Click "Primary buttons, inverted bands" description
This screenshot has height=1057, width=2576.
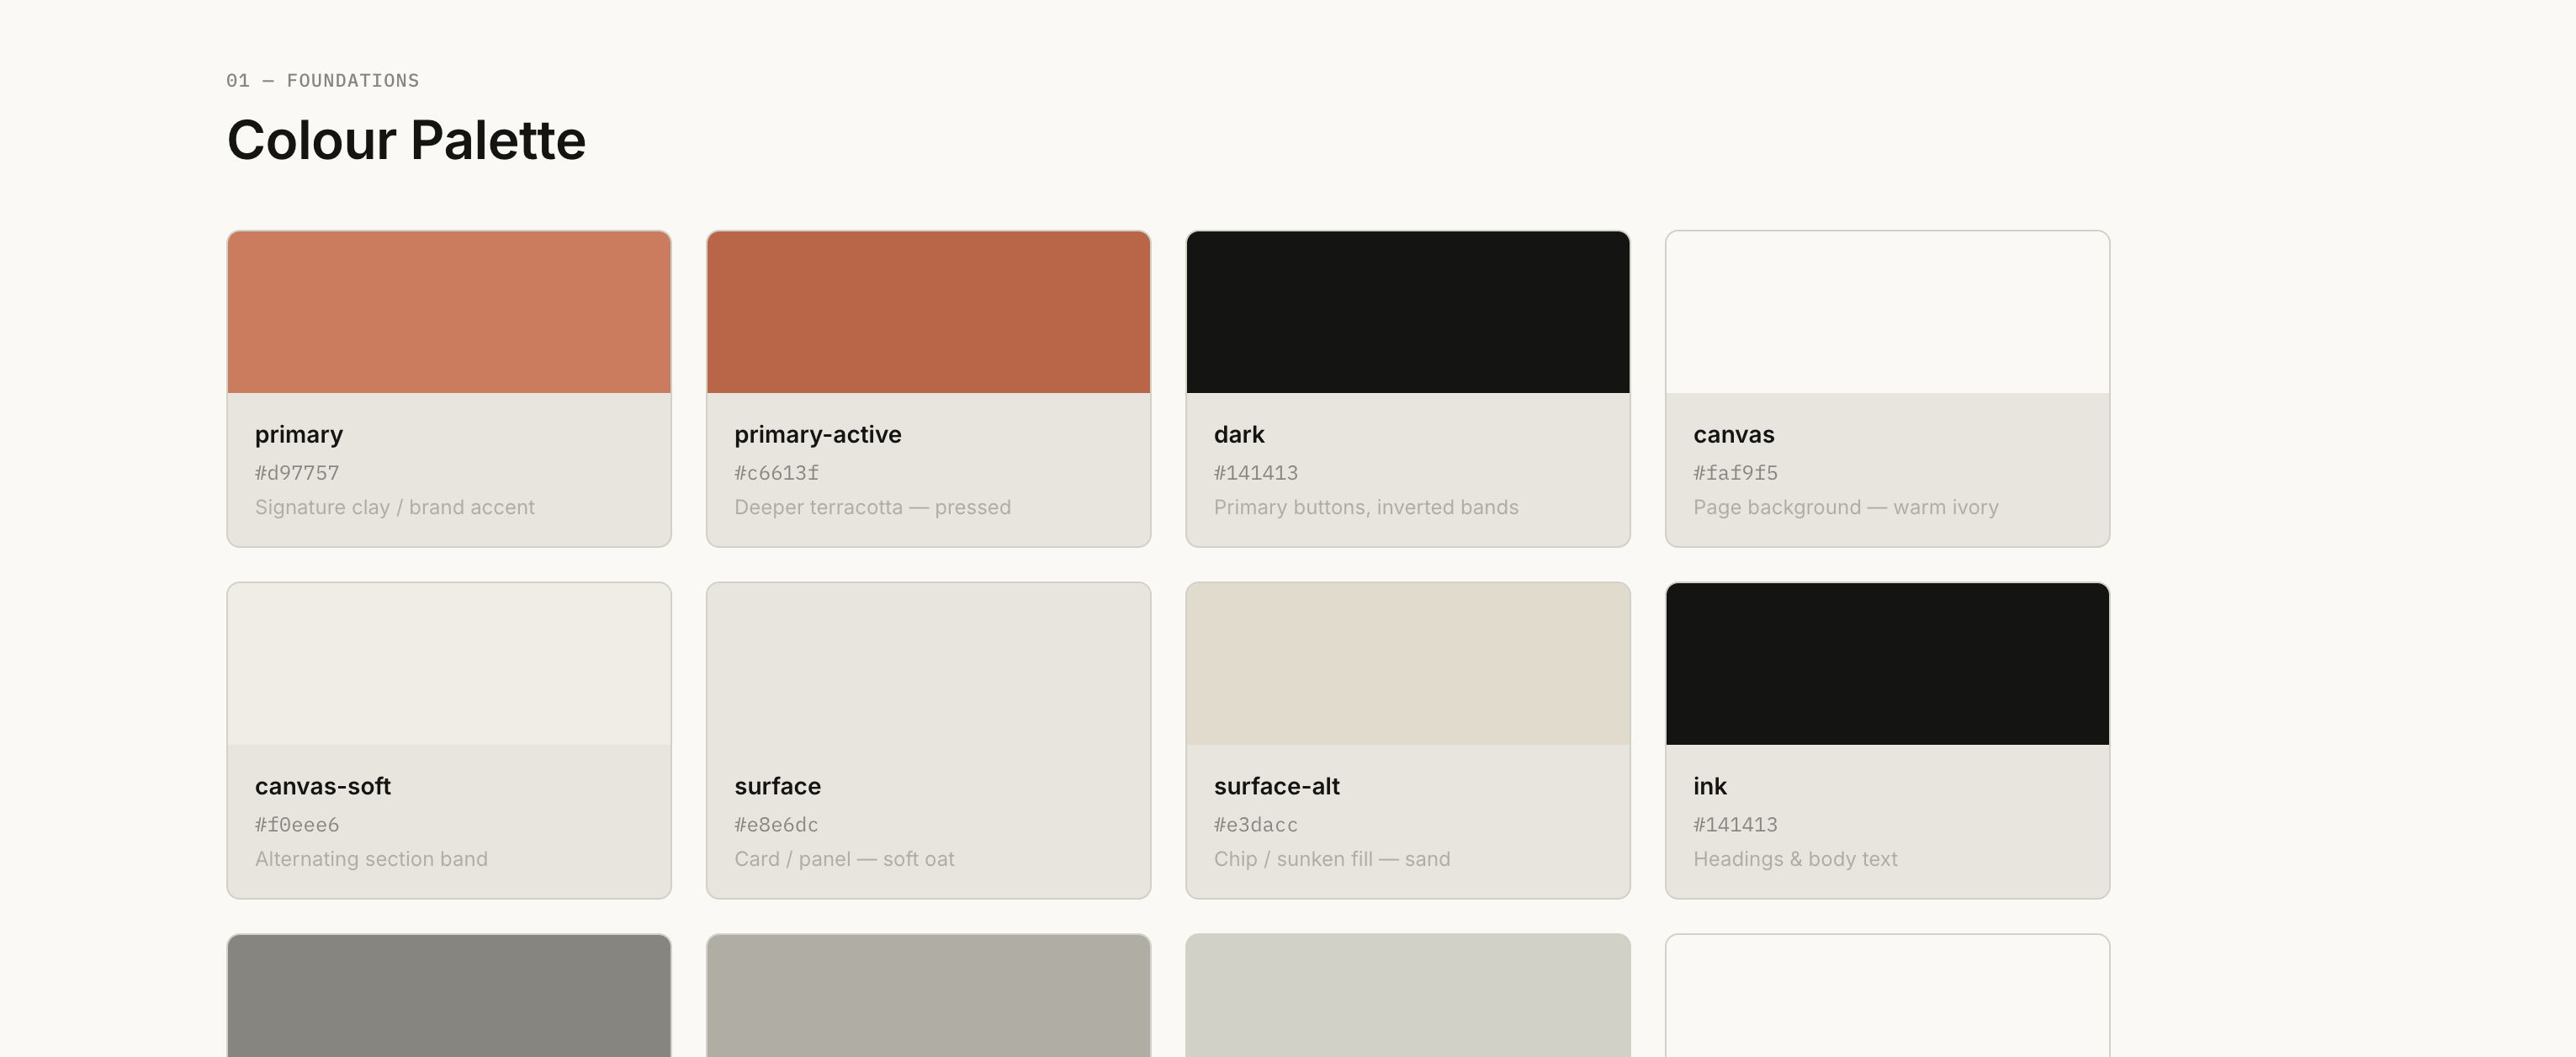(1366, 508)
